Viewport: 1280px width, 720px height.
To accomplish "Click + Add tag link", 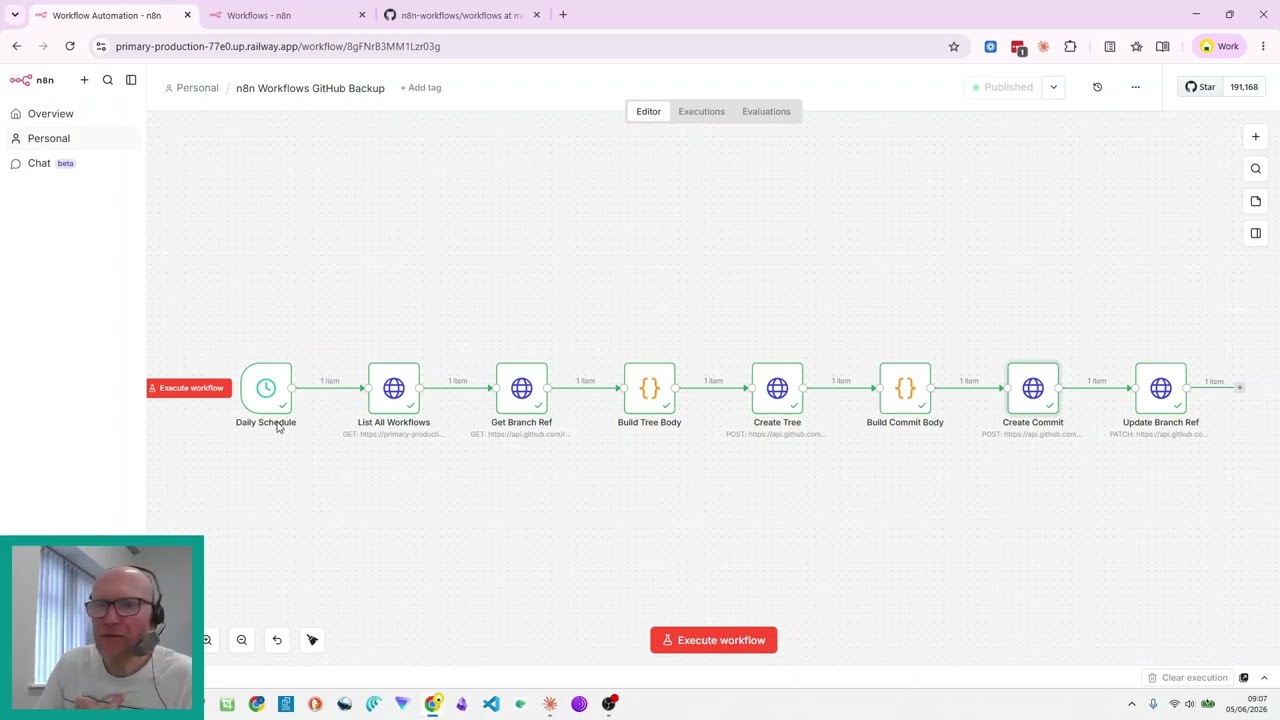I will (x=421, y=88).
